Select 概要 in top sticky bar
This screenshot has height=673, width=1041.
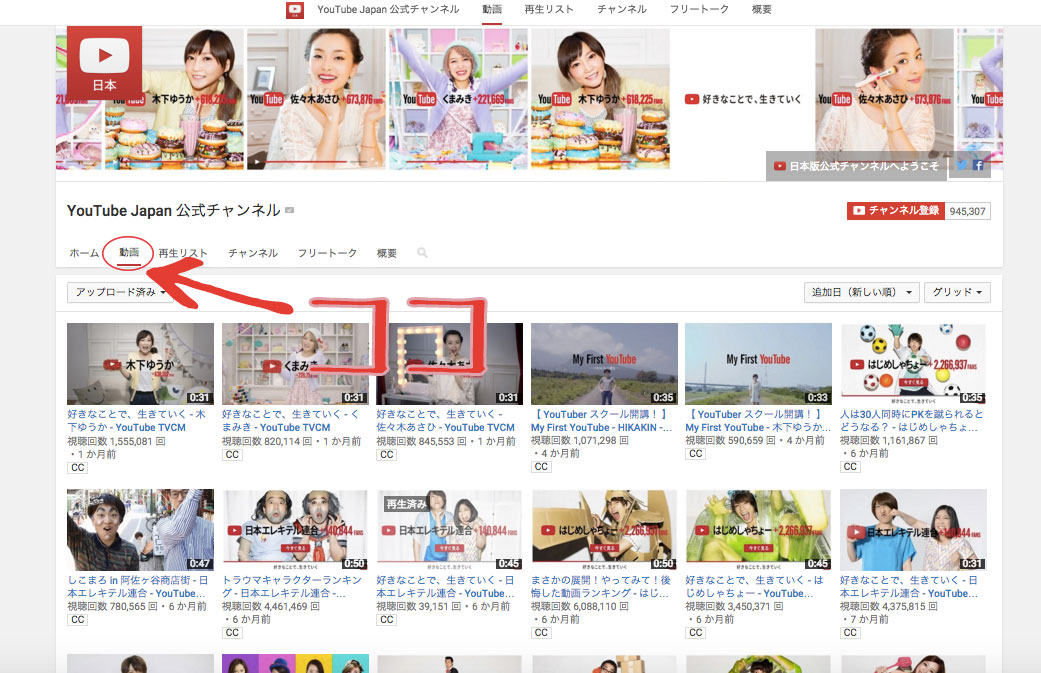tap(761, 9)
